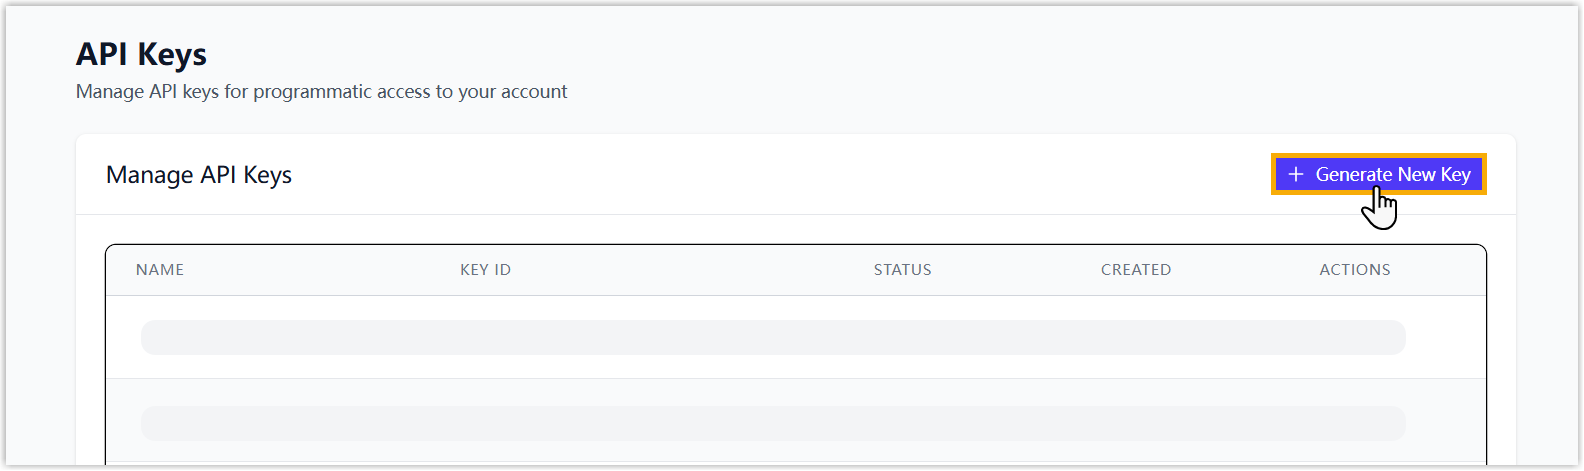The image size is (1584, 471).
Task: Click the word "Manage" in page subtitle
Action: click(110, 92)
